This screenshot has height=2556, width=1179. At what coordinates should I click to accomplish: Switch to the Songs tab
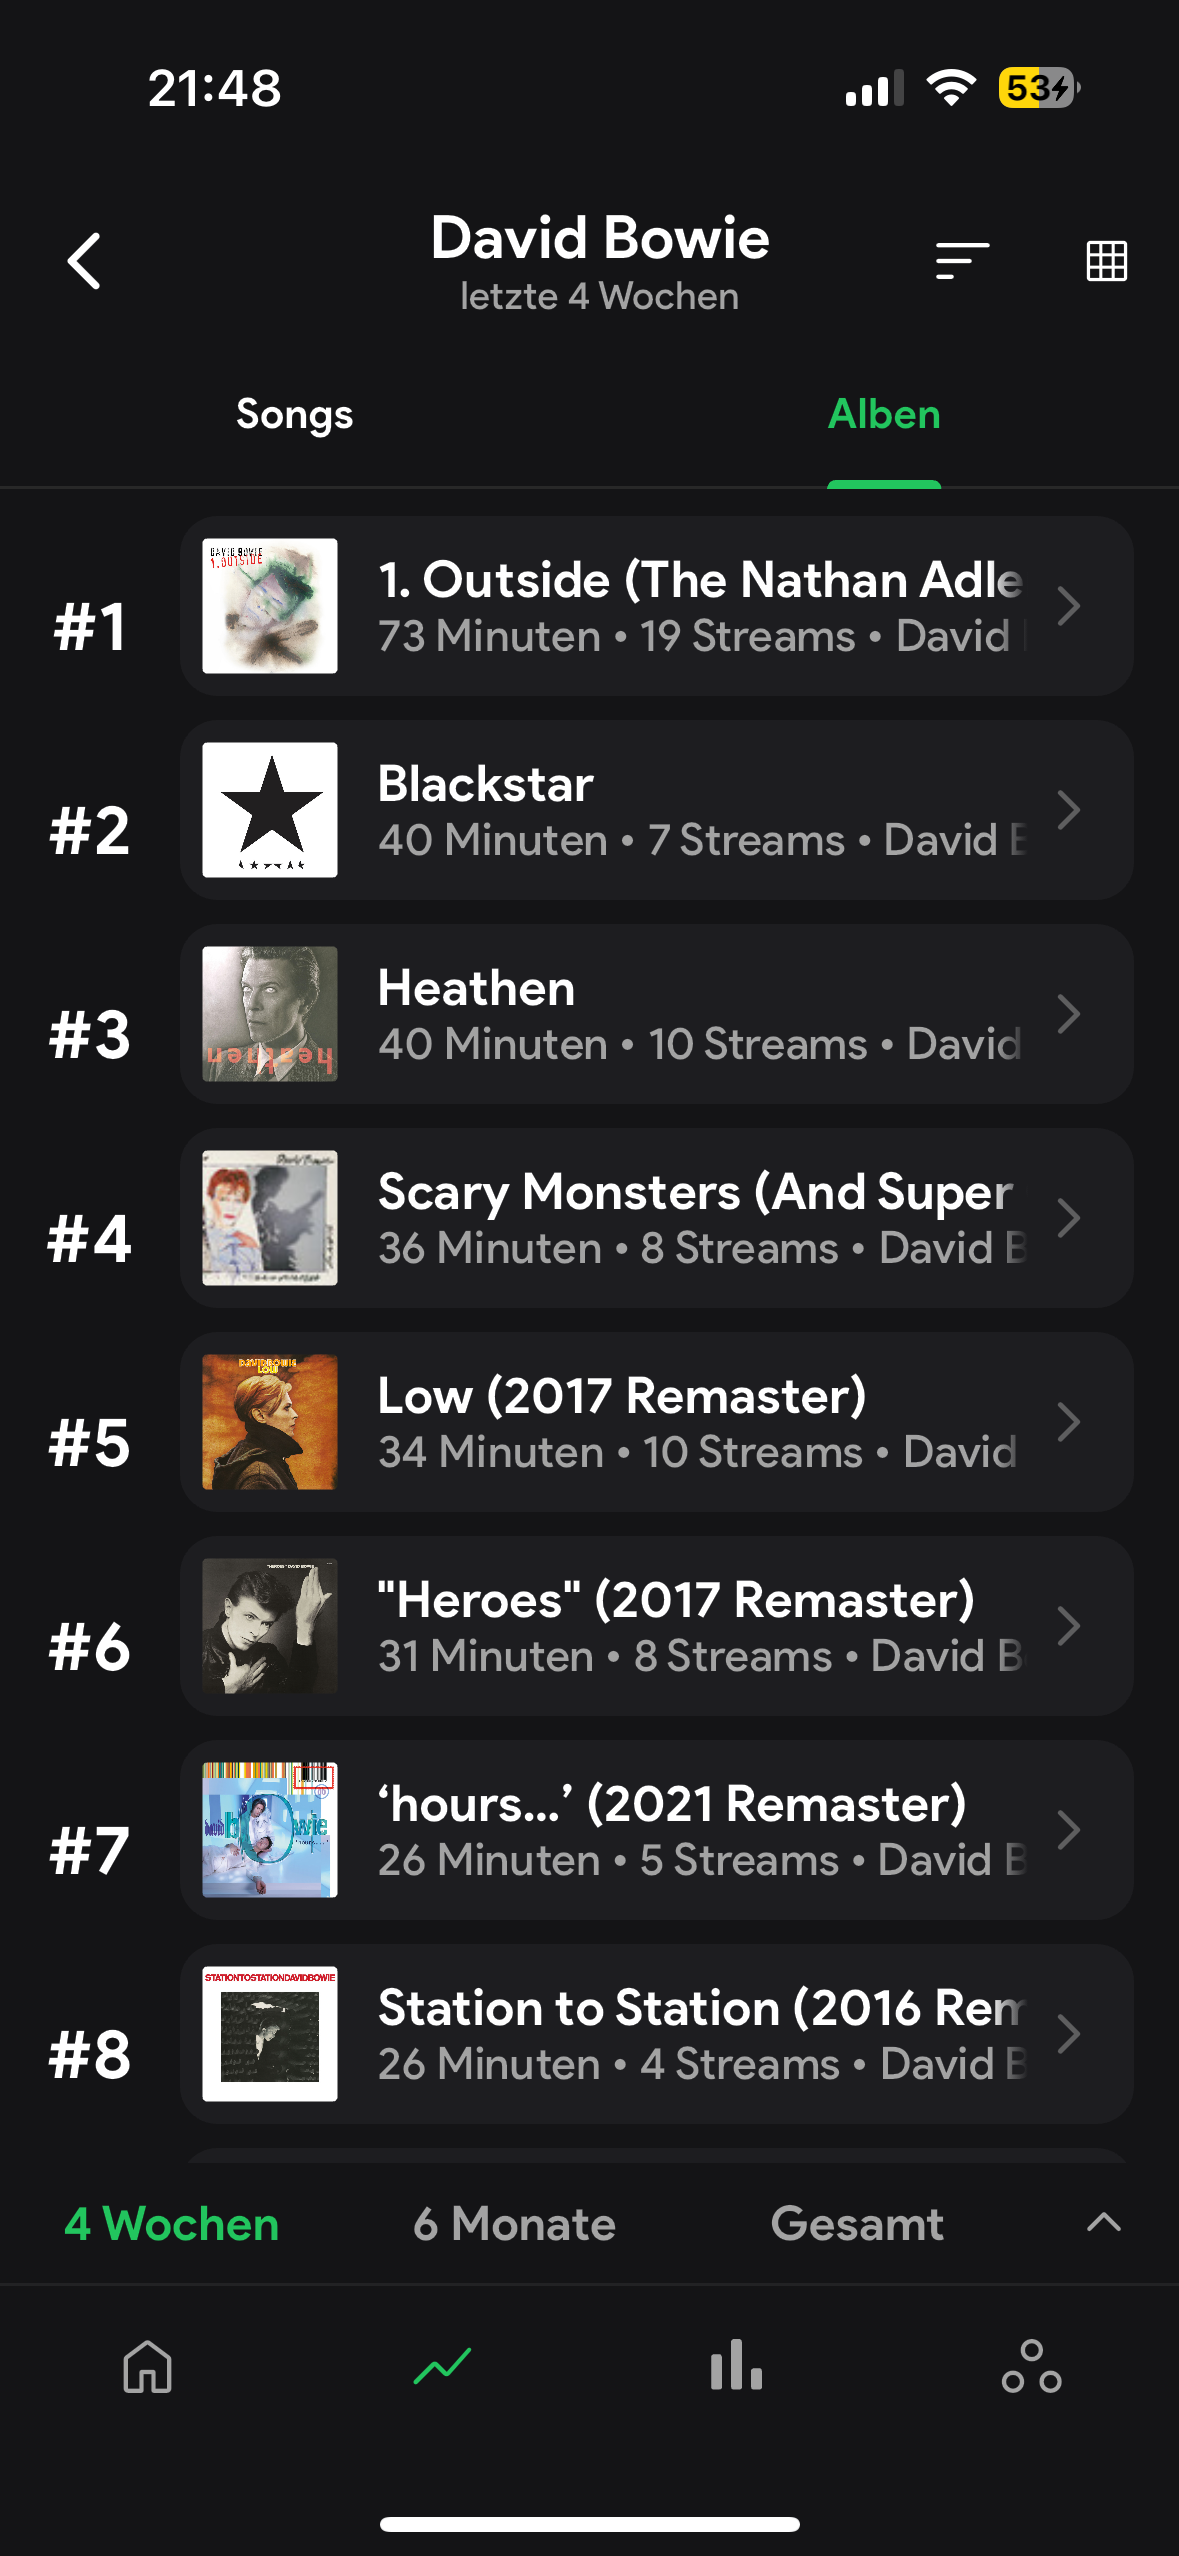tap(294, 415)
